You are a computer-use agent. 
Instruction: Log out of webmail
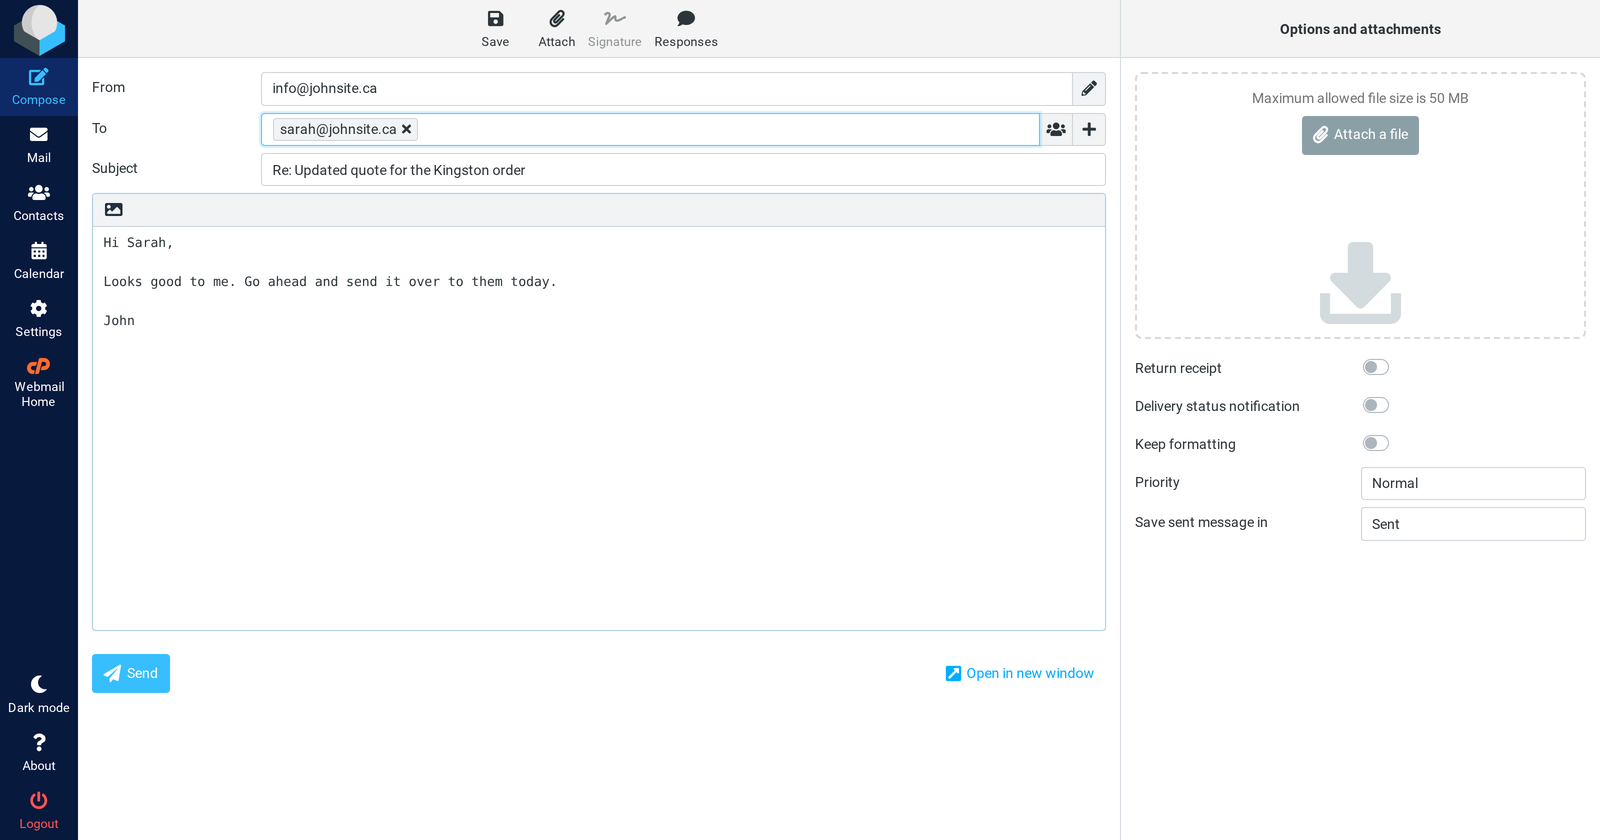[x=39, y=811]
